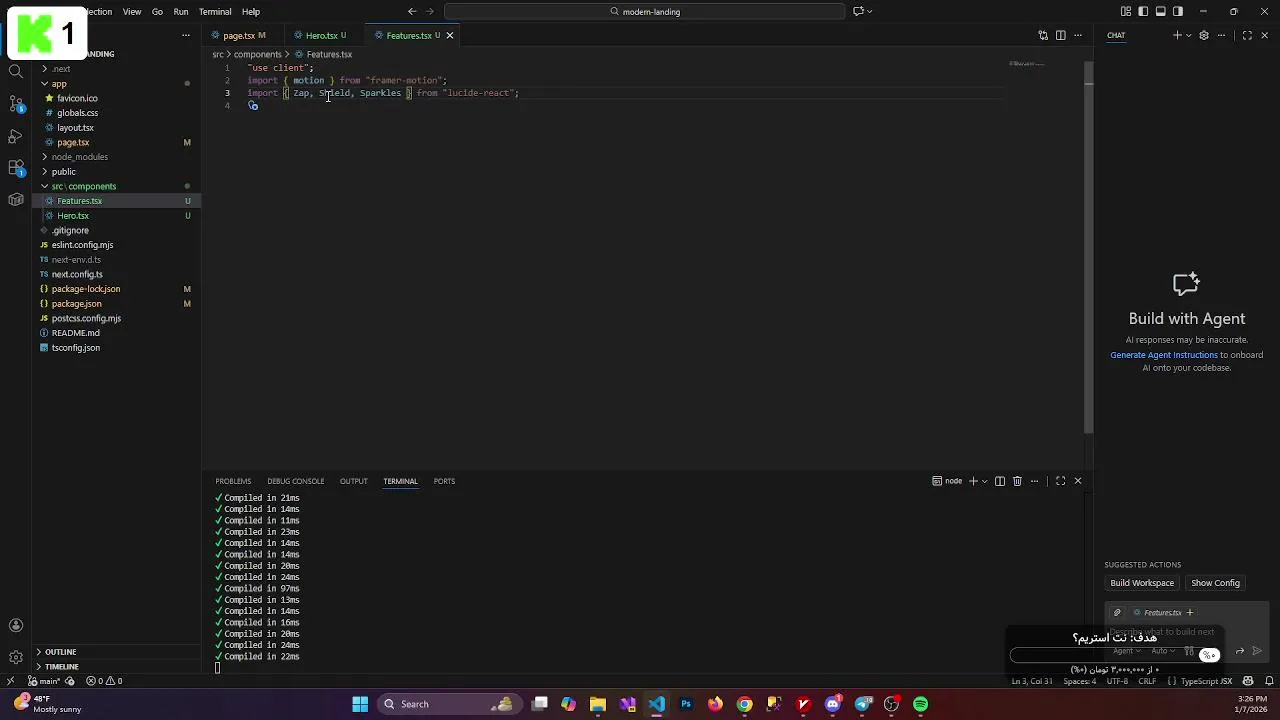The image size is (1280, 720).
Task: Open the Run menu
Action: pos(181,12)
